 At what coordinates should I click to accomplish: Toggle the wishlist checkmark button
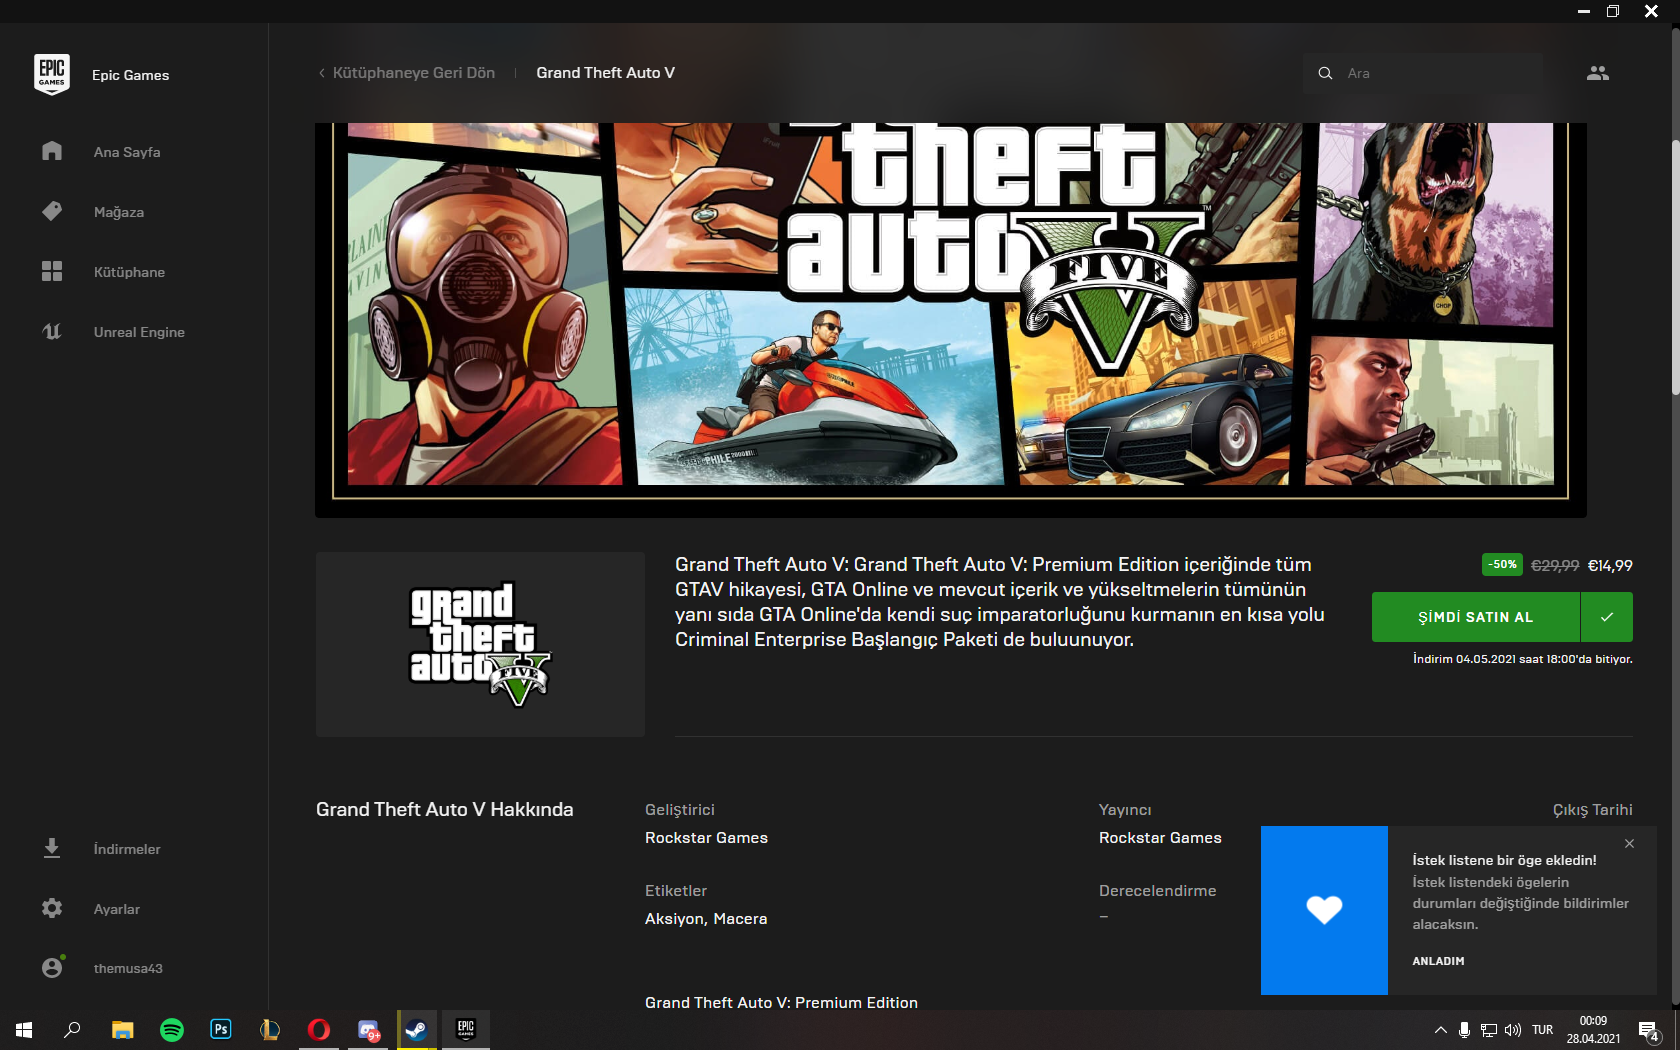pyautogui.click(x=1607, y=617)
